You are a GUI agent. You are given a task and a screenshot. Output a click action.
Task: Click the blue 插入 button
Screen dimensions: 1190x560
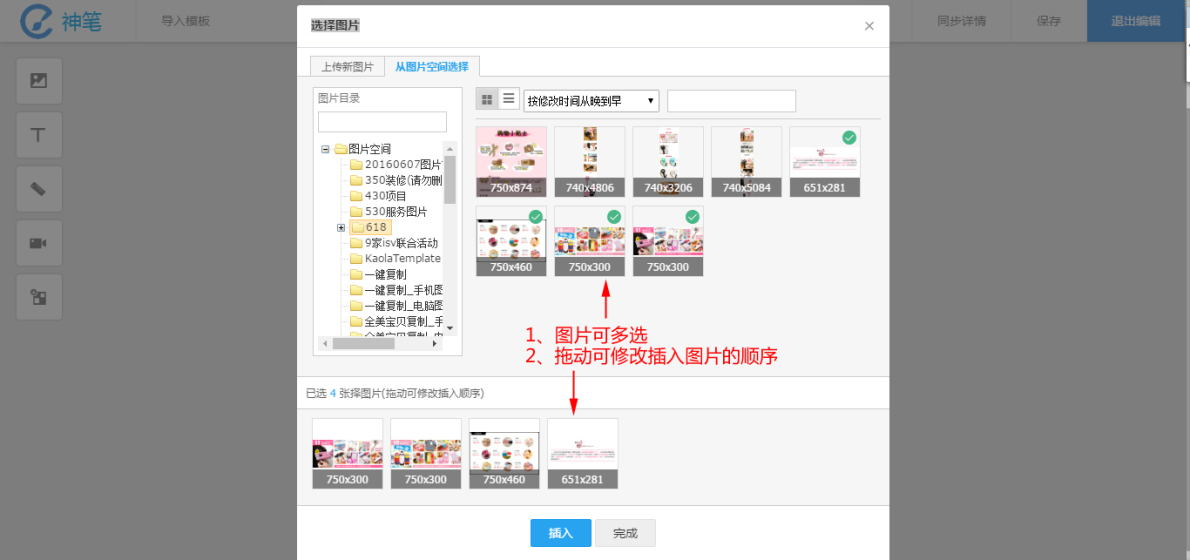561,533
